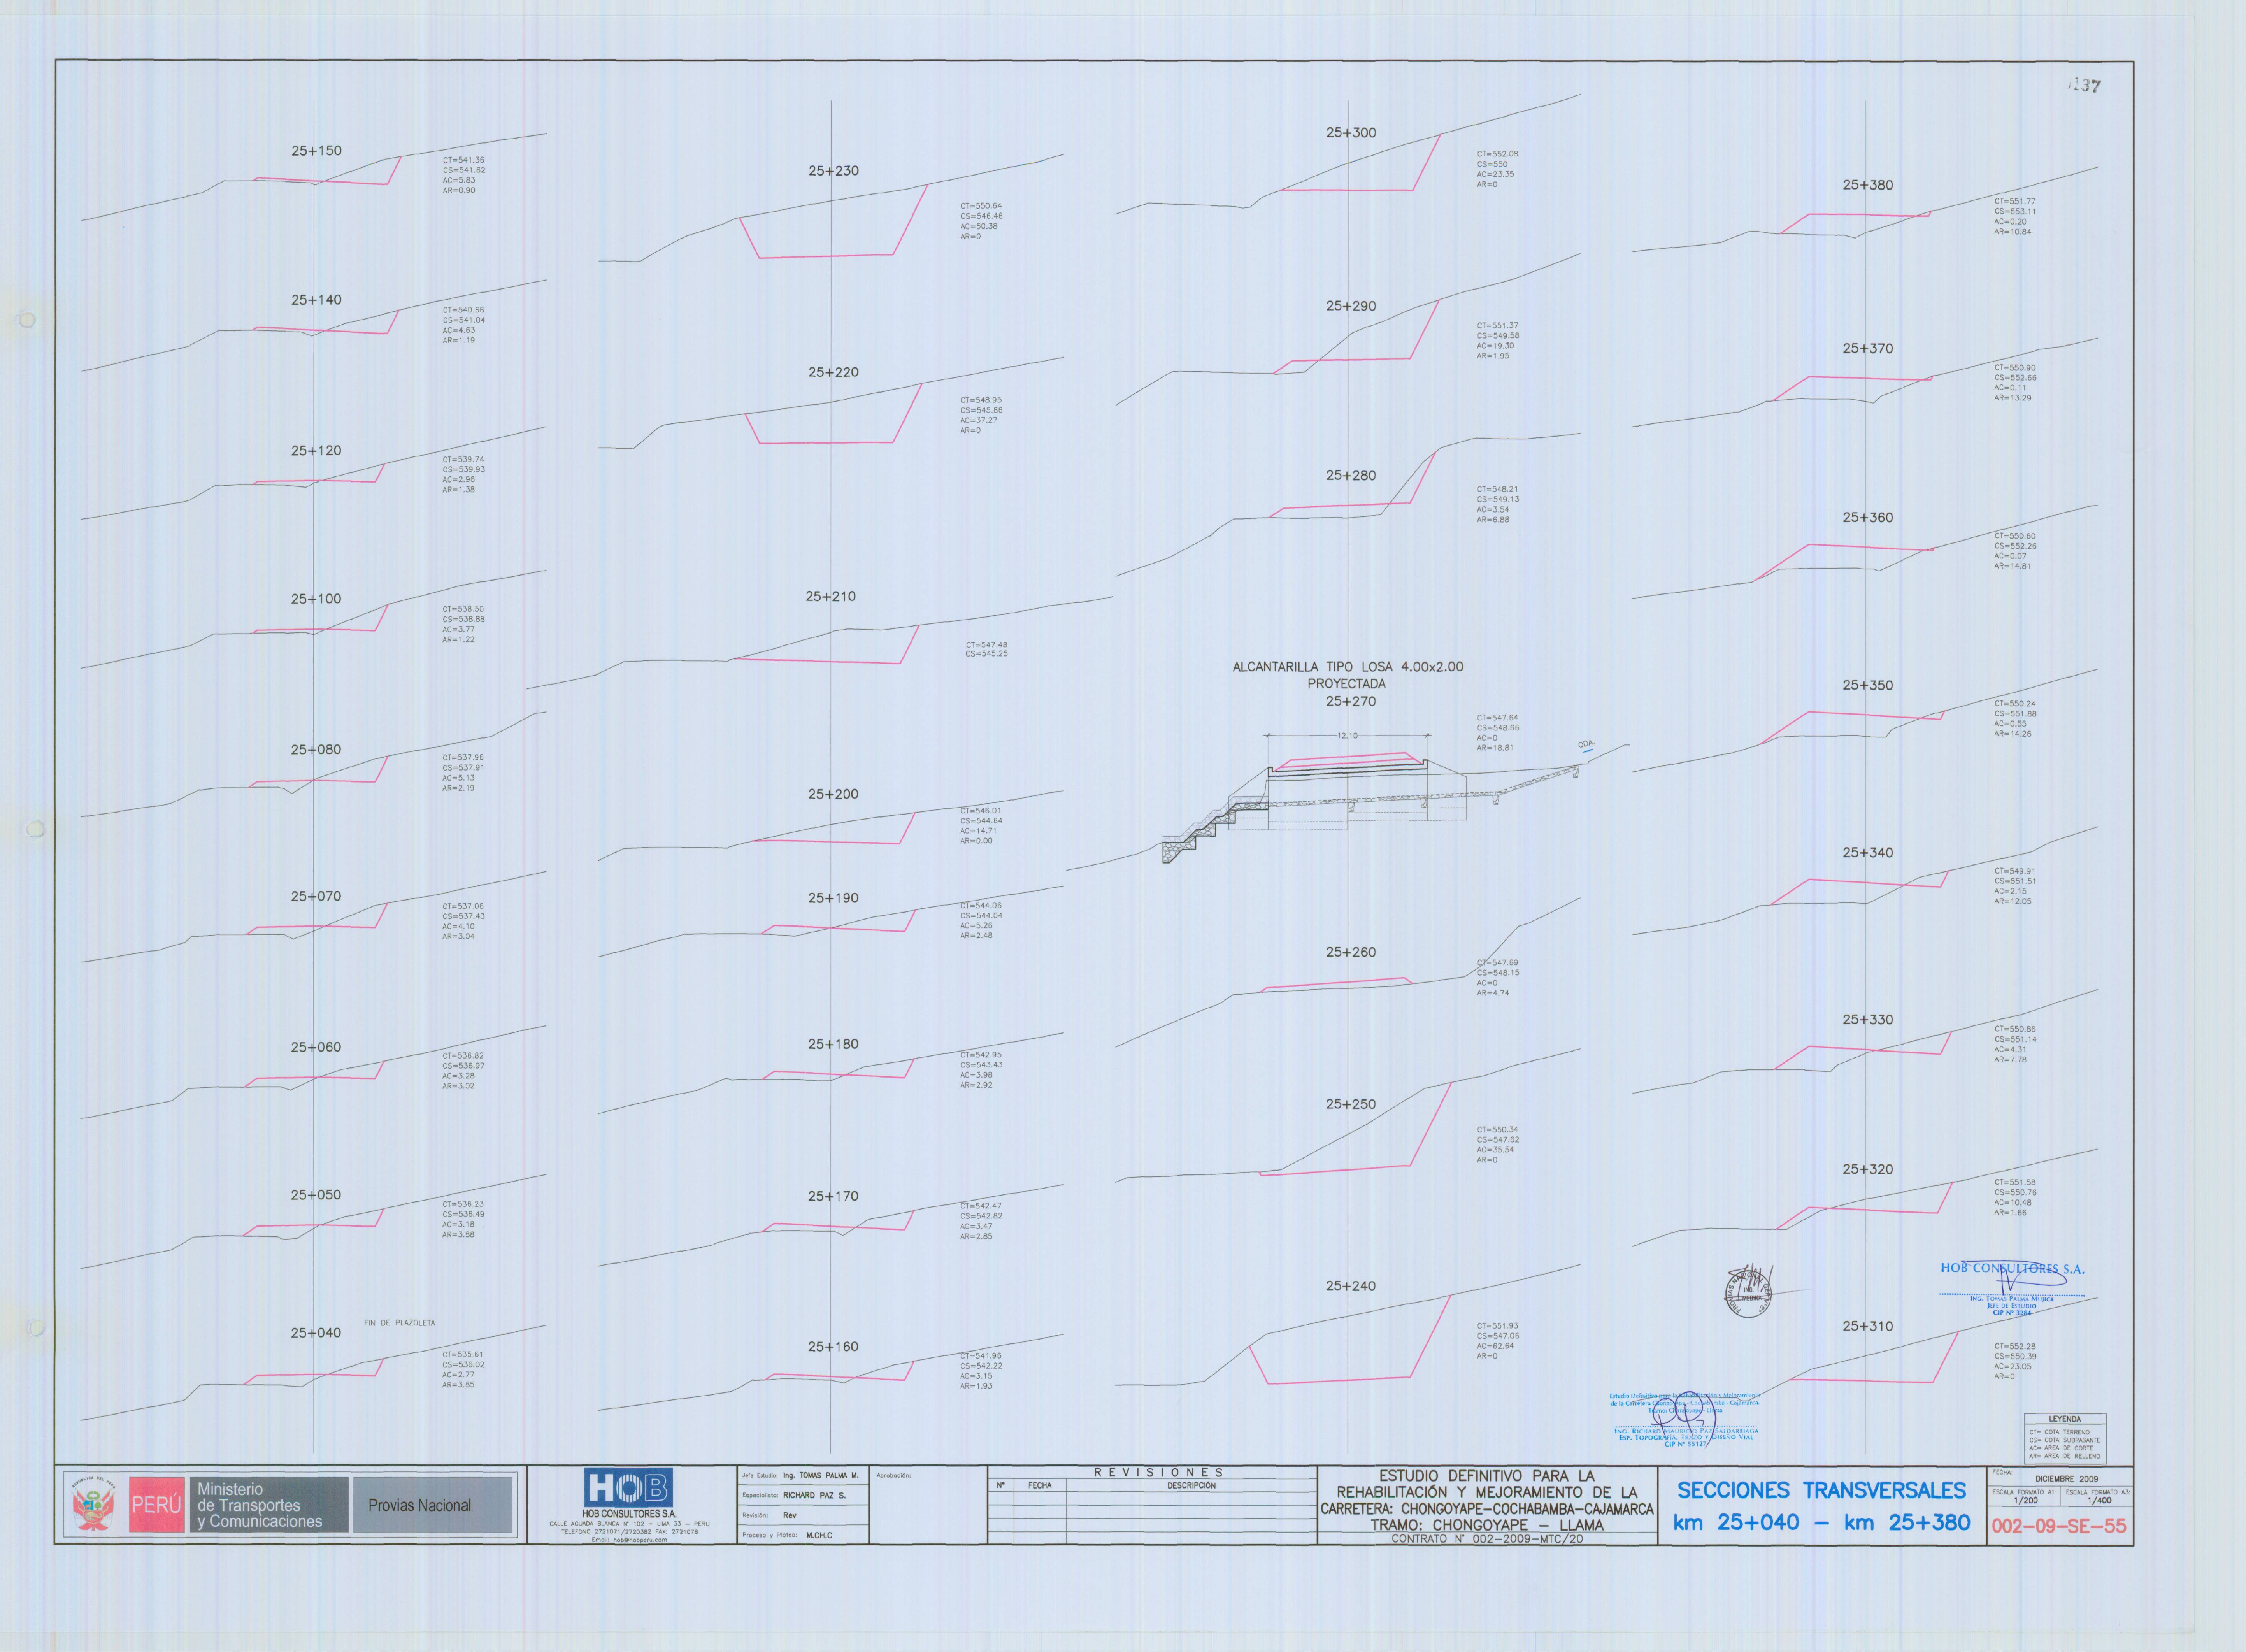Click the RICHARD PAZ S. specialist name
The width and height of the screenshot is (2246, 1652).
(x=814, y=1496)
